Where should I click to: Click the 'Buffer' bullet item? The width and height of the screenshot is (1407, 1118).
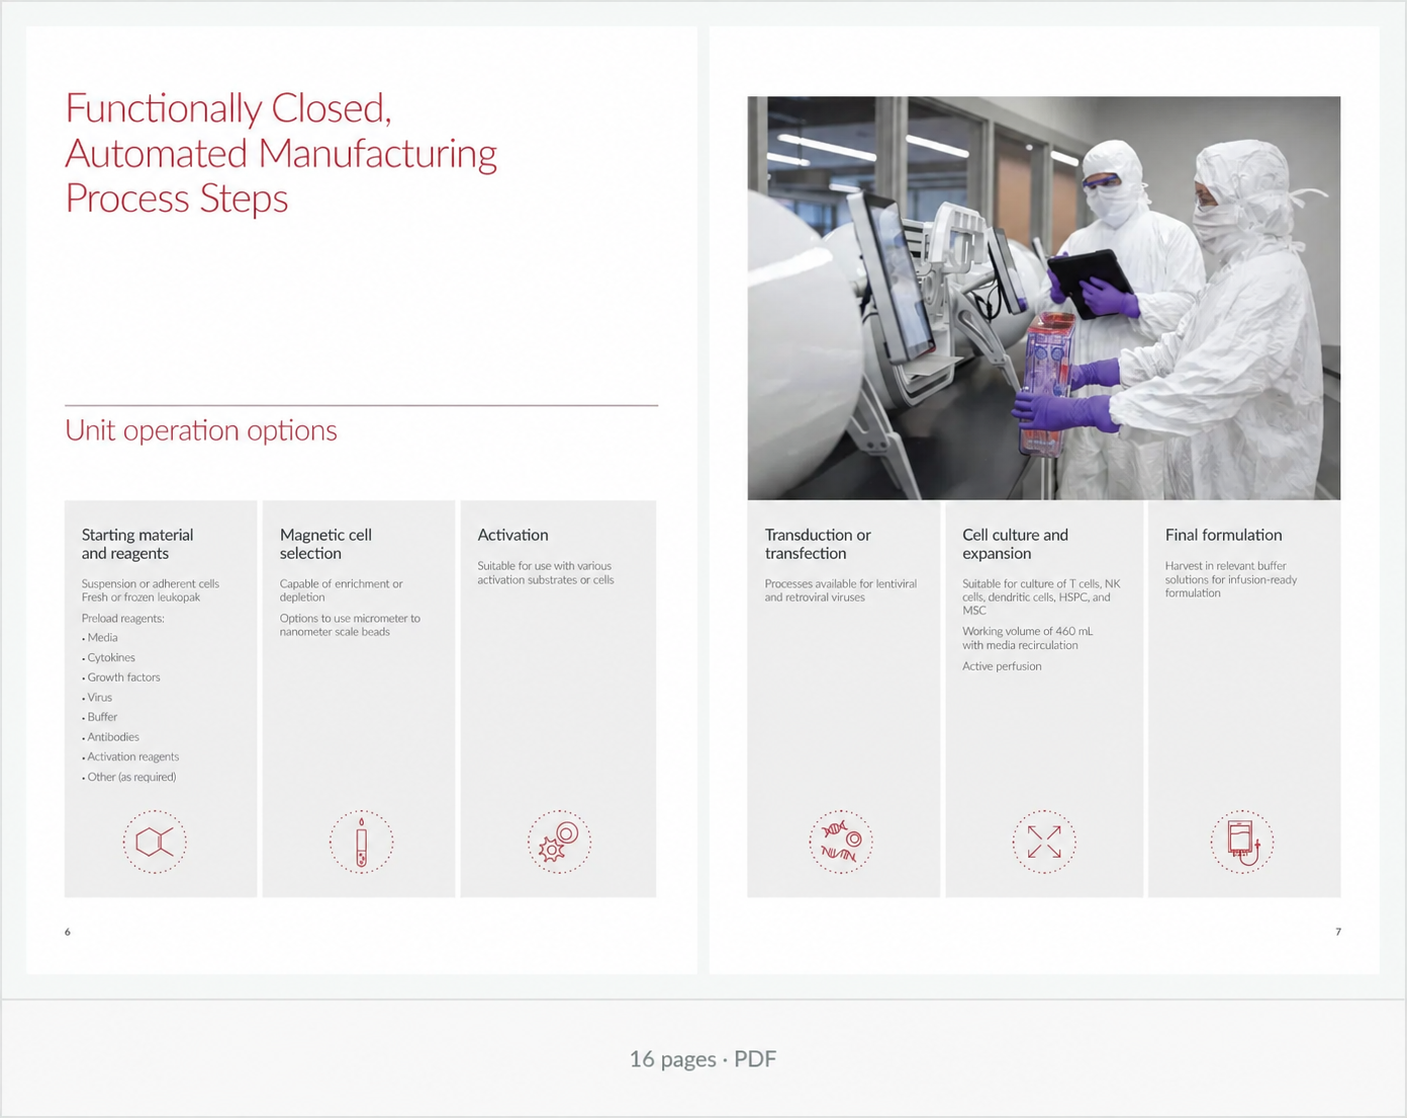tap(100, 717)
